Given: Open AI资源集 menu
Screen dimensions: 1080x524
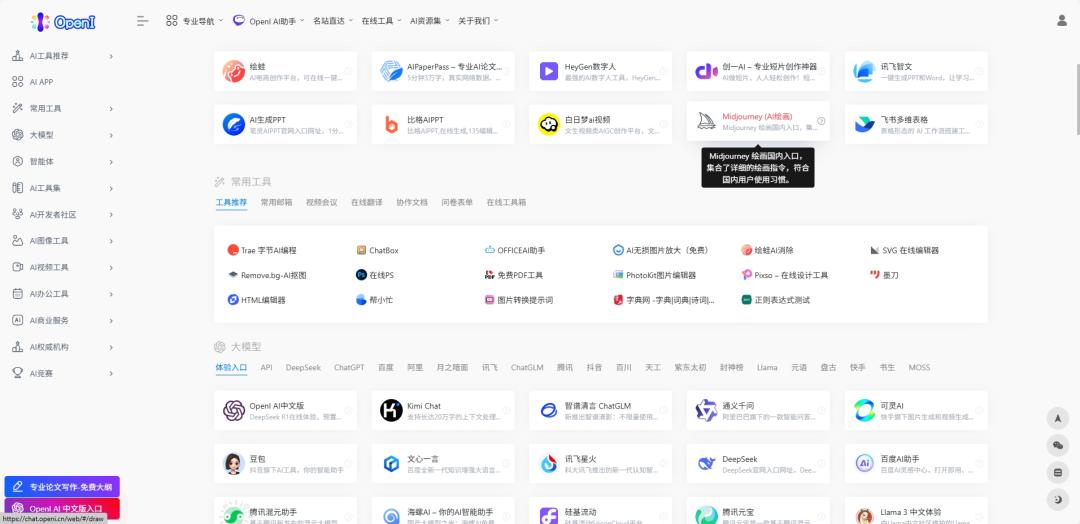Looking at the screenshot, I should pos(430,21).
